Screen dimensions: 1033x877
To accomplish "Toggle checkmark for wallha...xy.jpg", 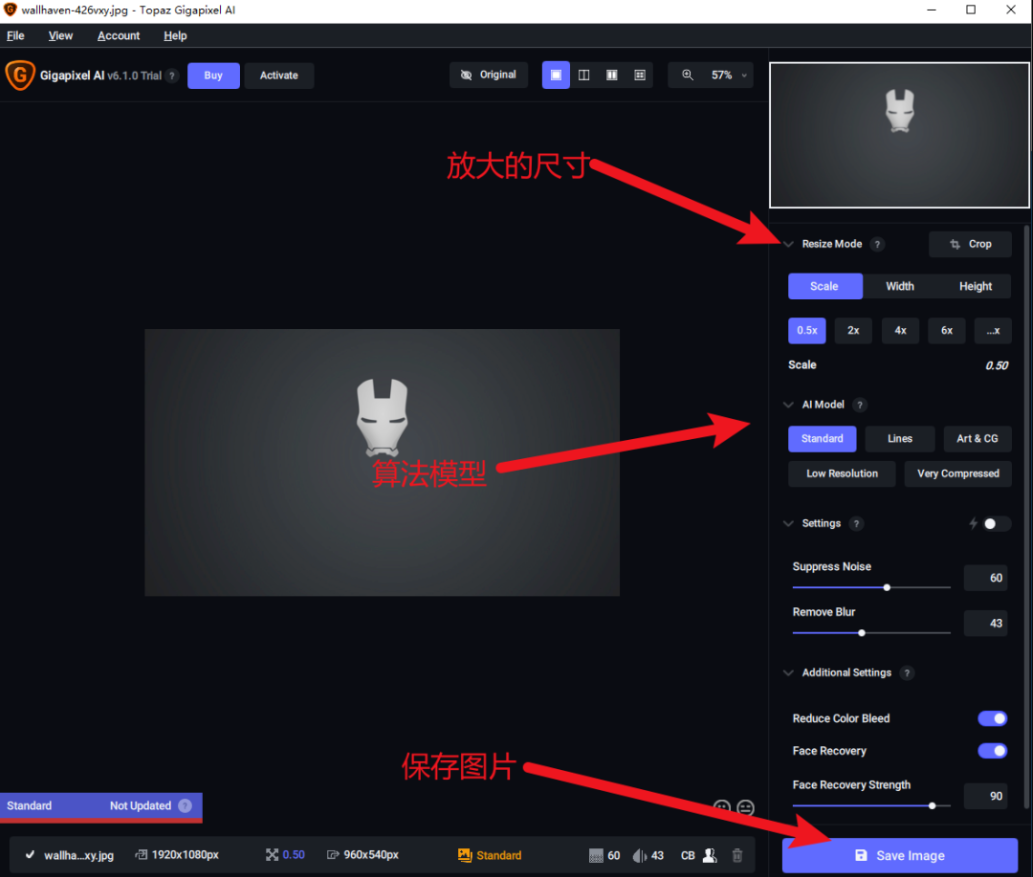I will tap(30, 855).
